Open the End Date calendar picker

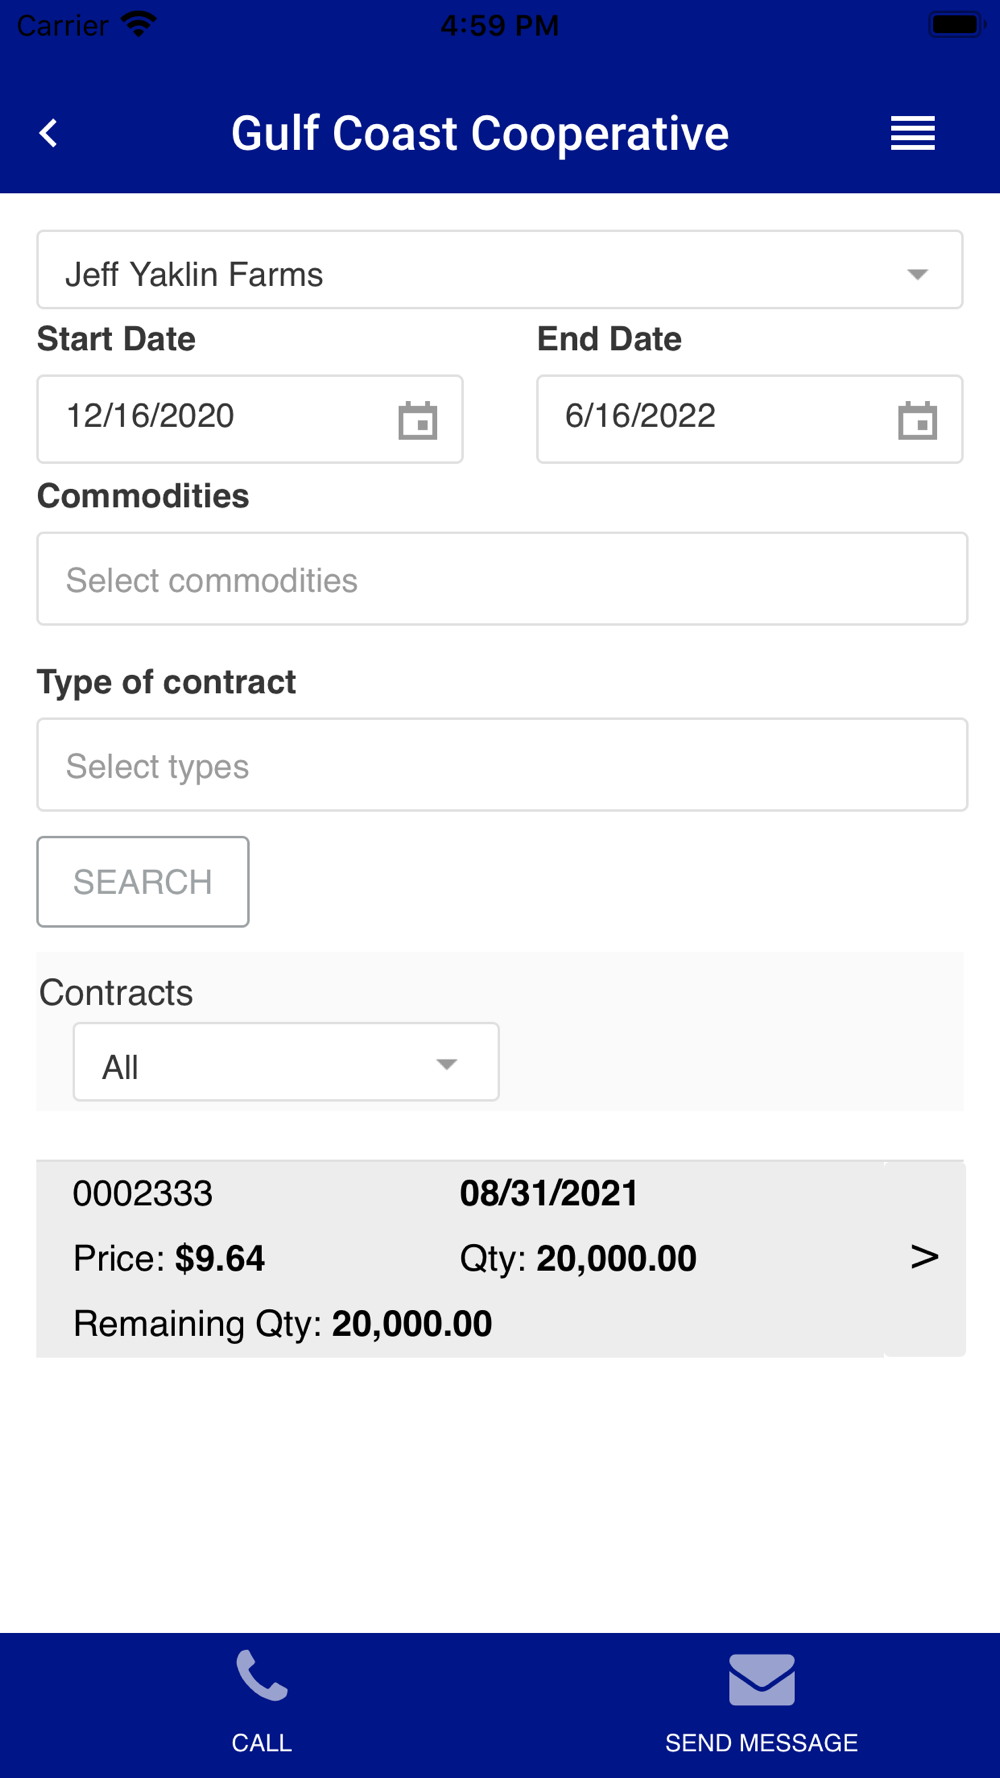click(x=917, y=420)
